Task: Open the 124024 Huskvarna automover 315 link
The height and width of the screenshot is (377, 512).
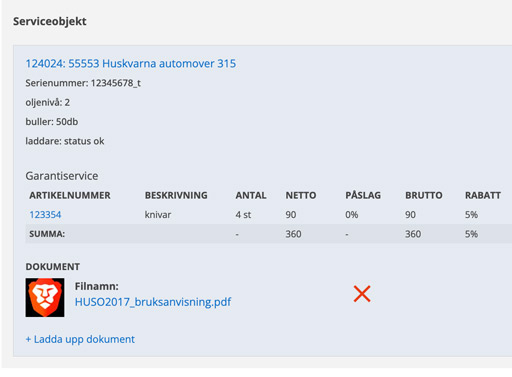Action: (x=131, y=63)
